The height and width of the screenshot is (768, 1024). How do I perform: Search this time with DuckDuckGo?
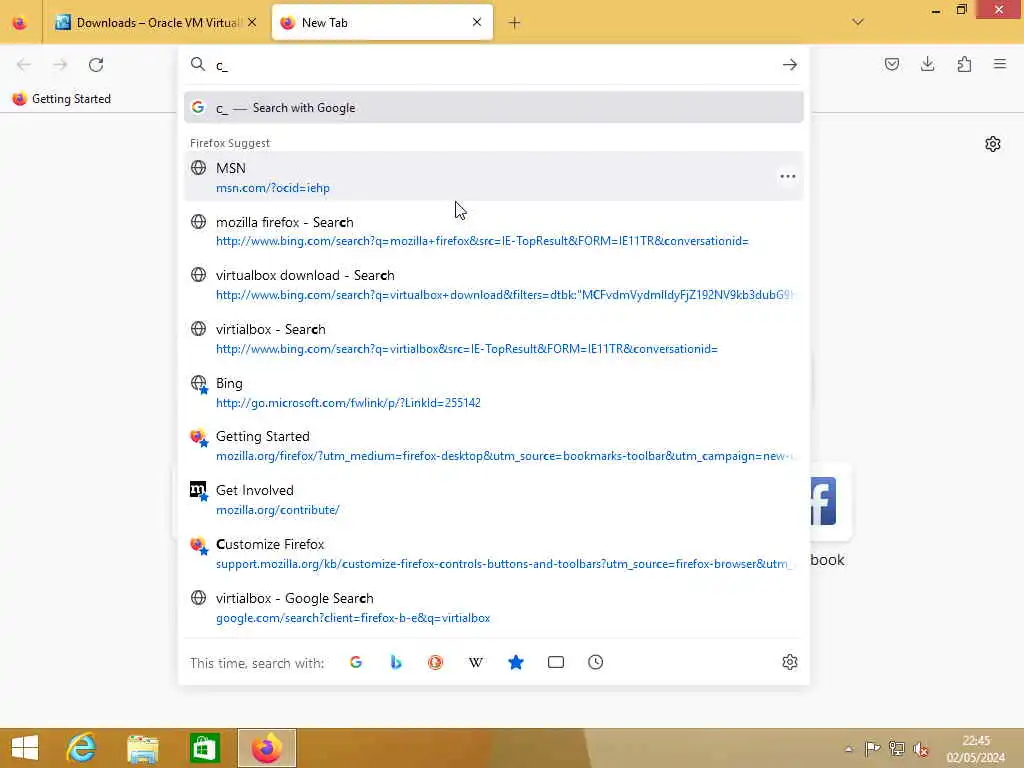436,662
